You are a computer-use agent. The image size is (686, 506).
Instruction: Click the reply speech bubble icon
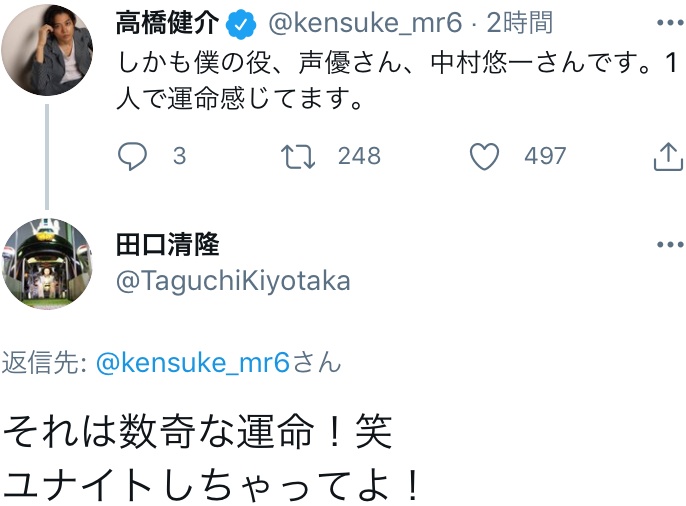pos(132,156)
